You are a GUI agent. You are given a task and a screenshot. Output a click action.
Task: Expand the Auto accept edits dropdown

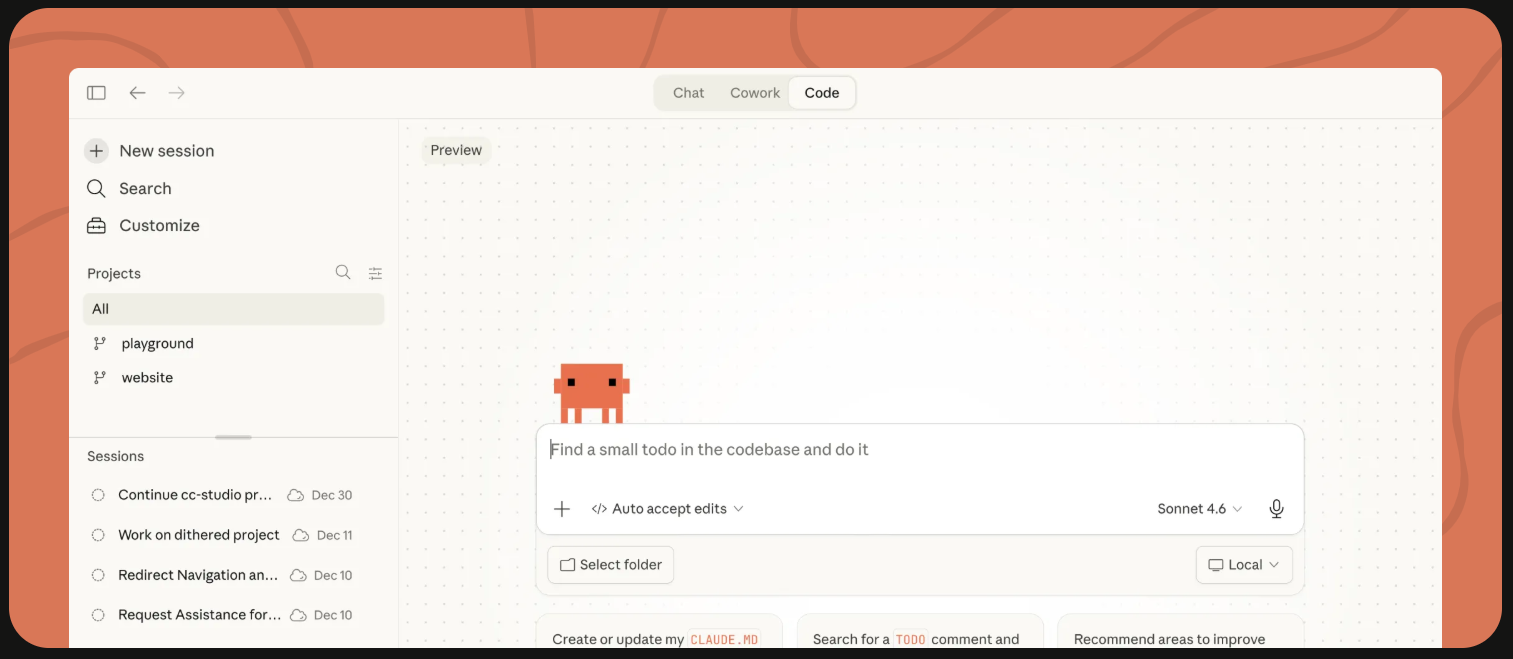(x=668, y=509)
